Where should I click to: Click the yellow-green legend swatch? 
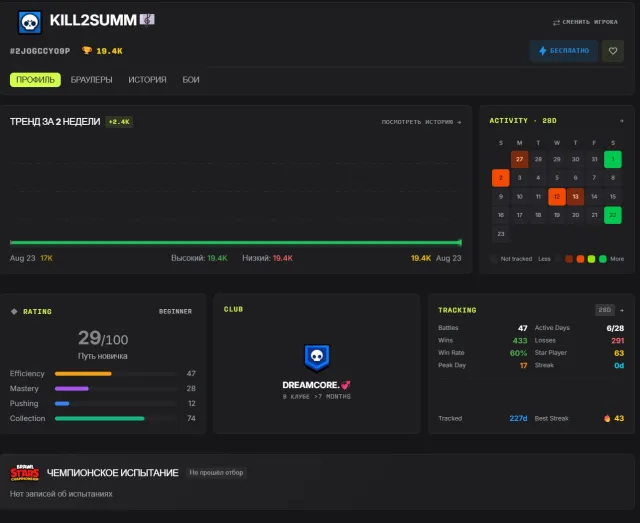(x=591, y=259)
